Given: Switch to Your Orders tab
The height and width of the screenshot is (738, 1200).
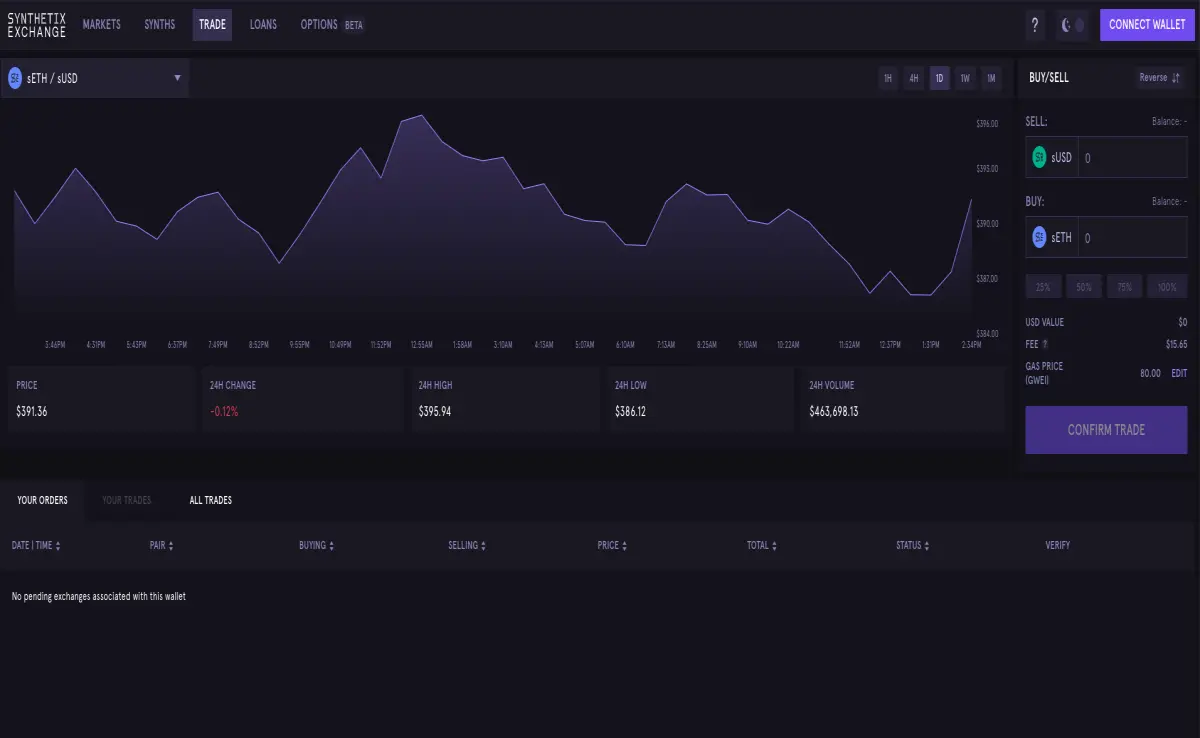Looking at the screenshot, I should (43, 500).
